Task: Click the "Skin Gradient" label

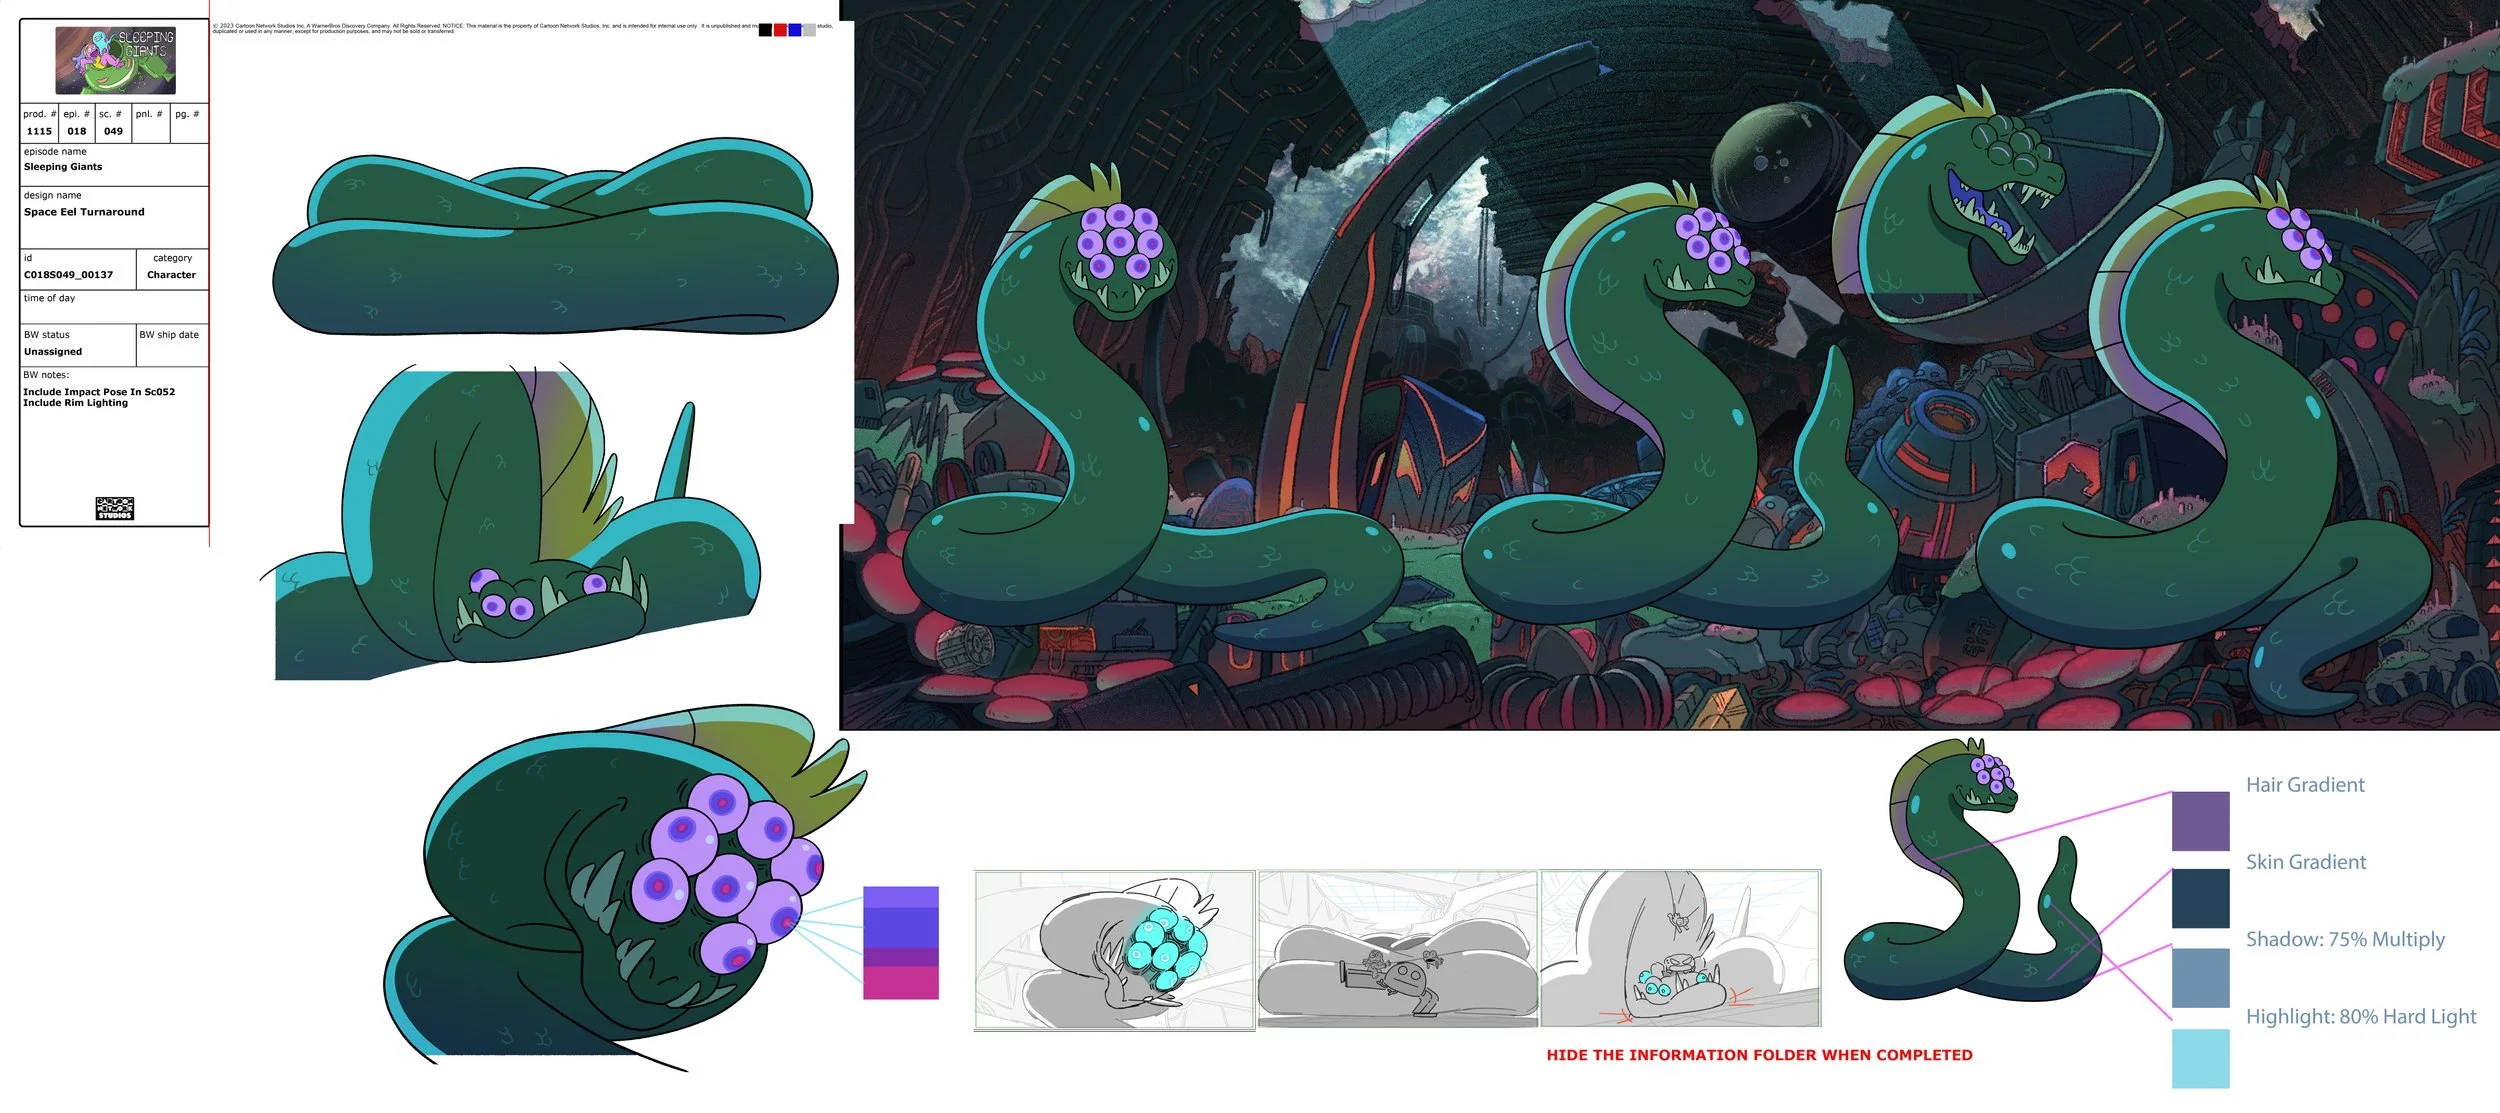Action: pyautogui.click(x=2306, y=862)
